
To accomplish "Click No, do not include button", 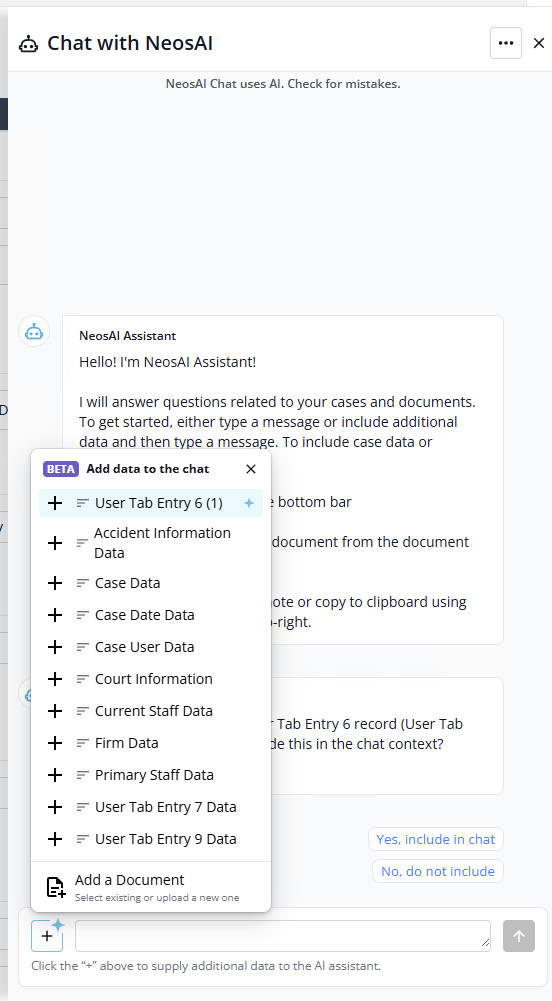I will [x=438, y=871].
